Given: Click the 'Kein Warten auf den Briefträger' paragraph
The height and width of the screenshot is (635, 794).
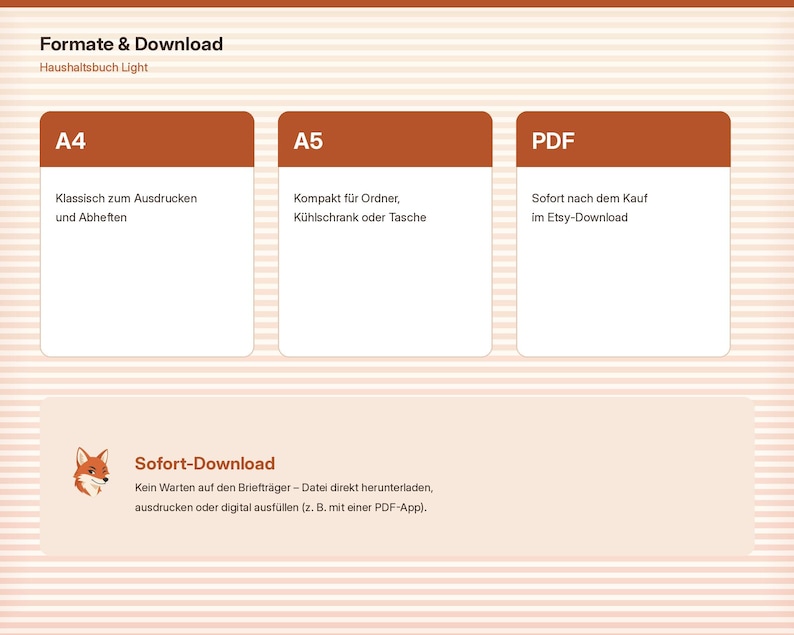Looking at the screenshot, I should tap(284, 497).
